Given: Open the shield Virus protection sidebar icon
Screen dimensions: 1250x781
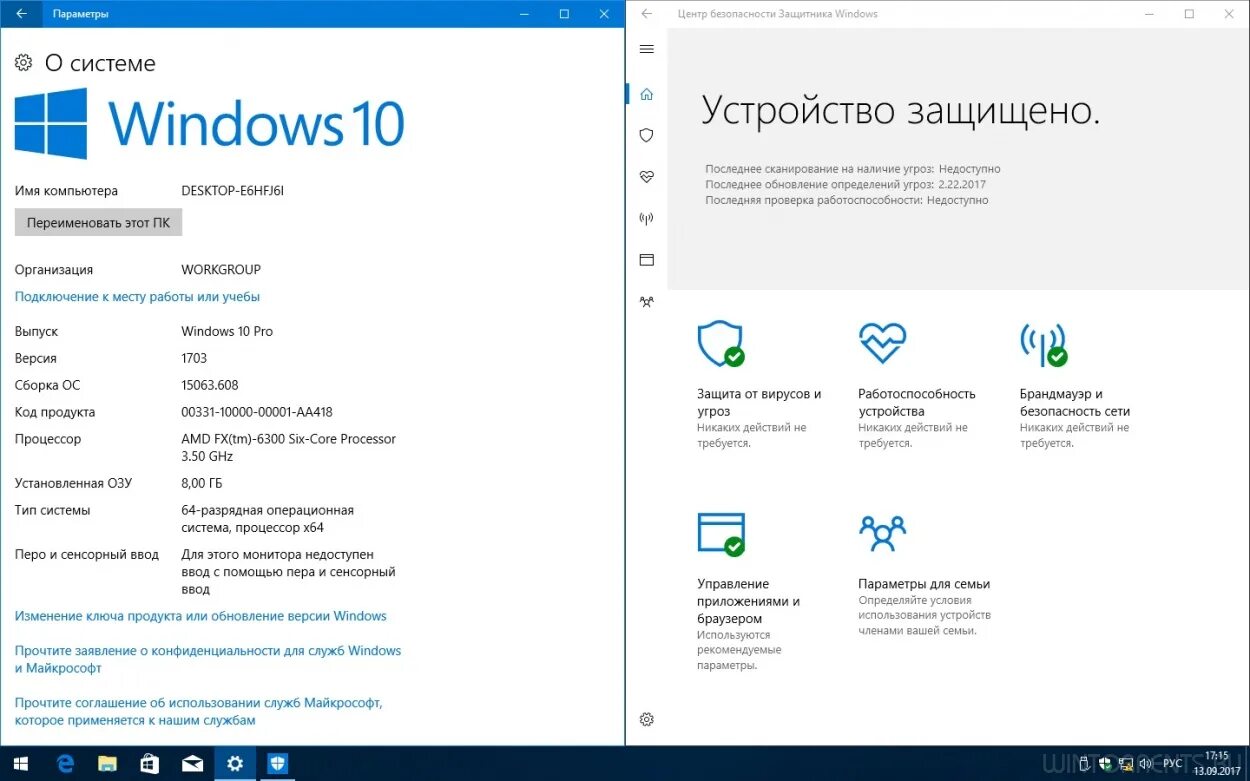Looking at the screenshot, I should click(x=646, y=135).
